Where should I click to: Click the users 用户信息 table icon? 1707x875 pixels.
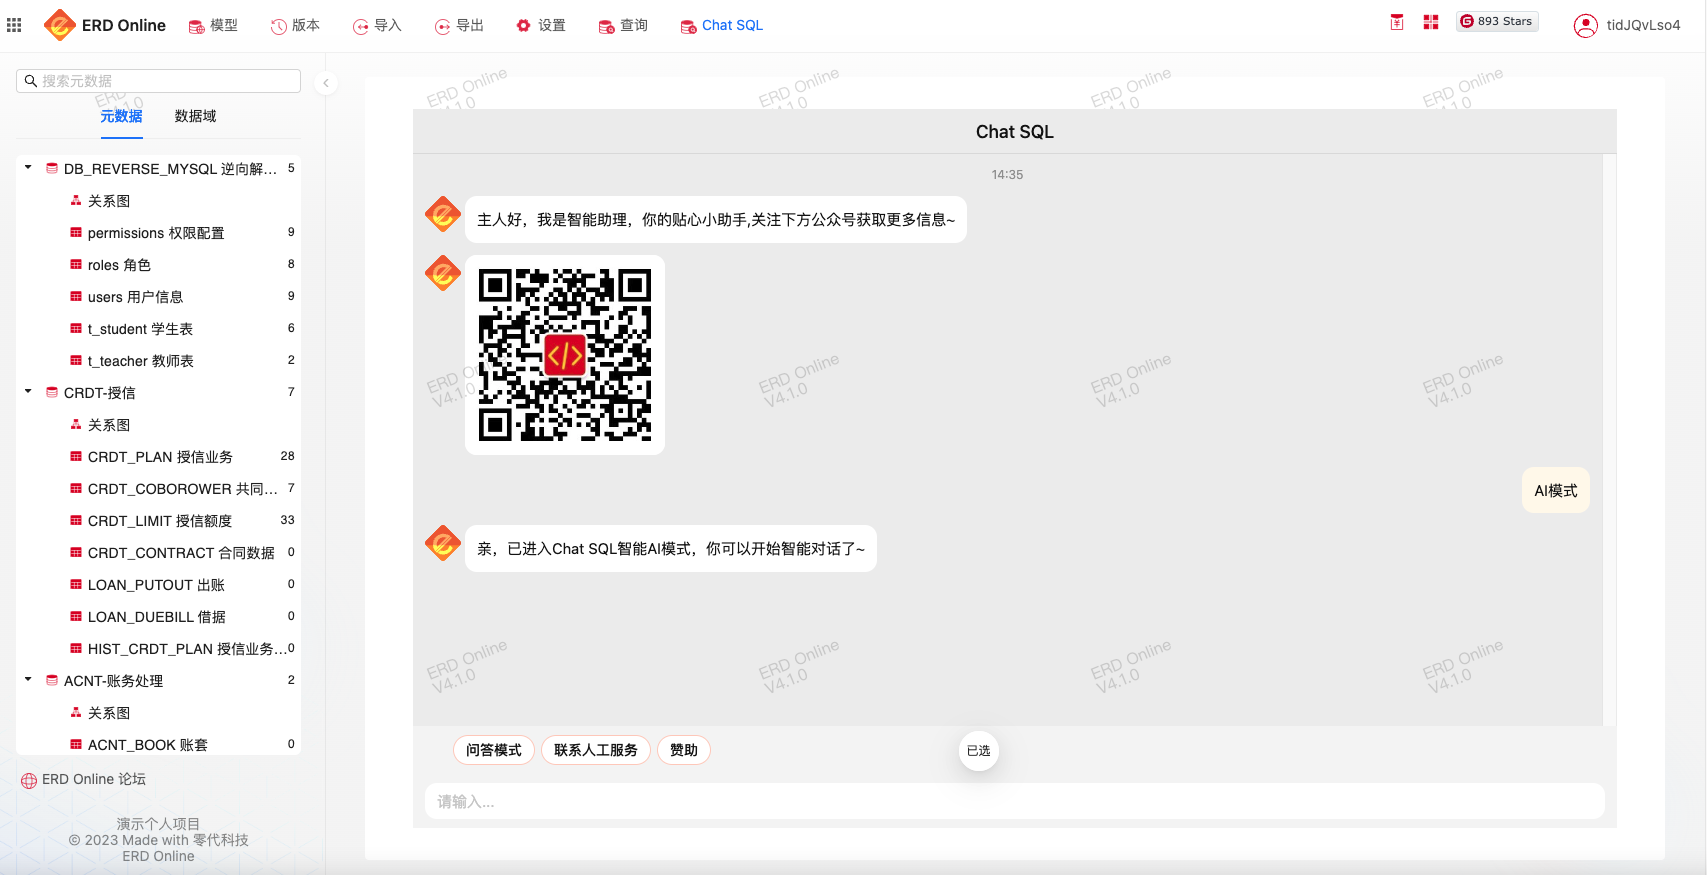[76, 297]
